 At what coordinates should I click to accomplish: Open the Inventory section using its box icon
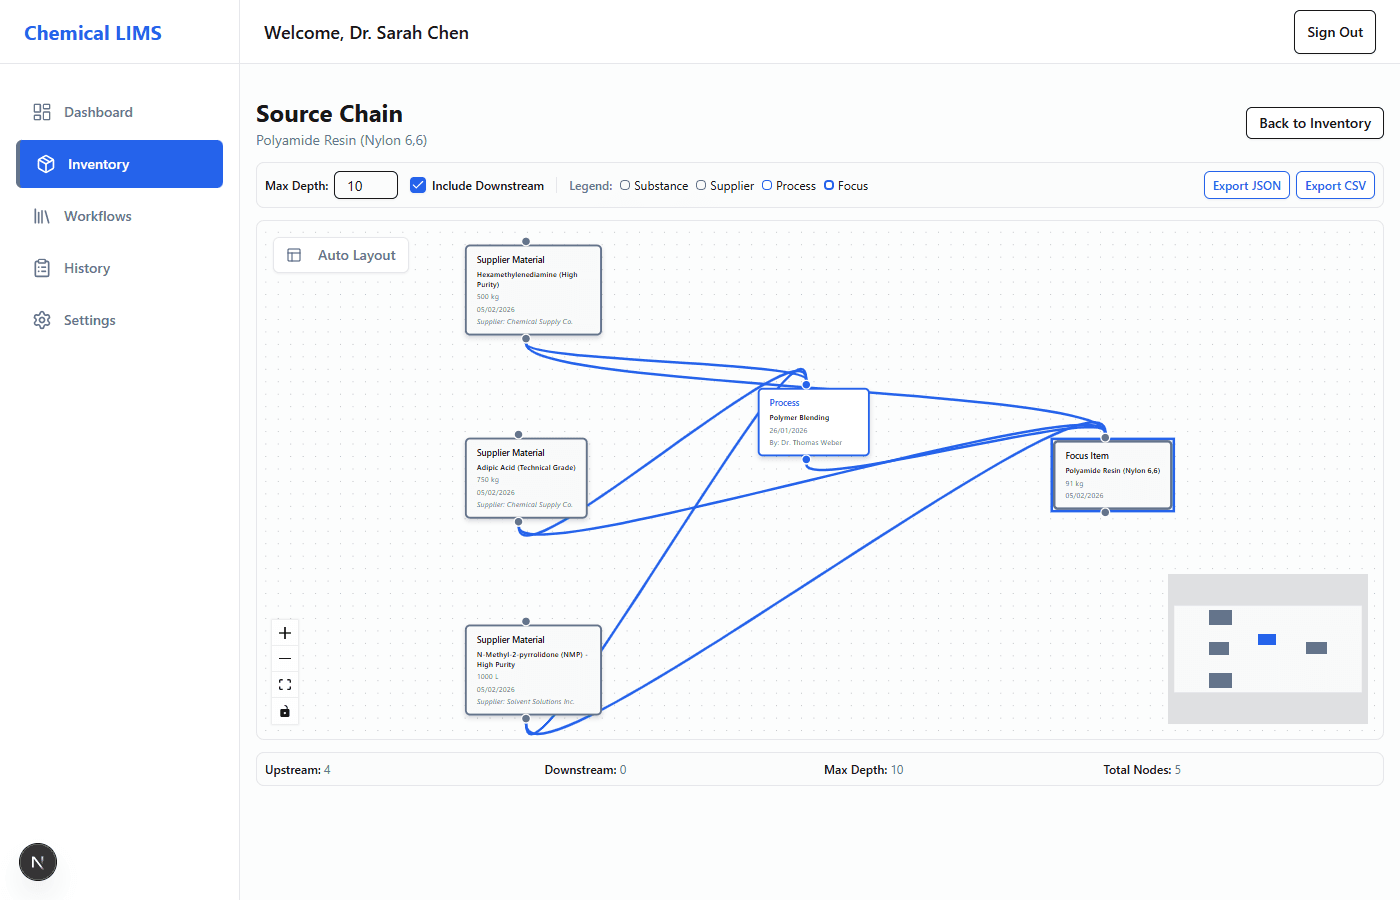(x=42, y=163)
